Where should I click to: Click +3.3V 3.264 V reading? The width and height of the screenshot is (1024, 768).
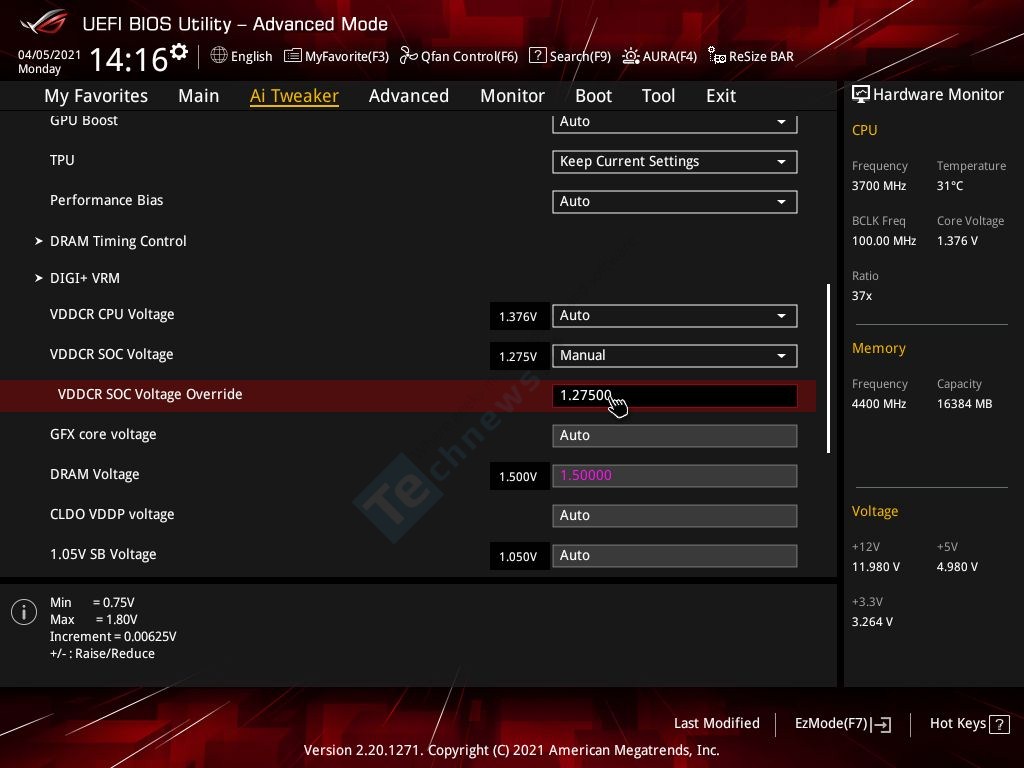872,622
